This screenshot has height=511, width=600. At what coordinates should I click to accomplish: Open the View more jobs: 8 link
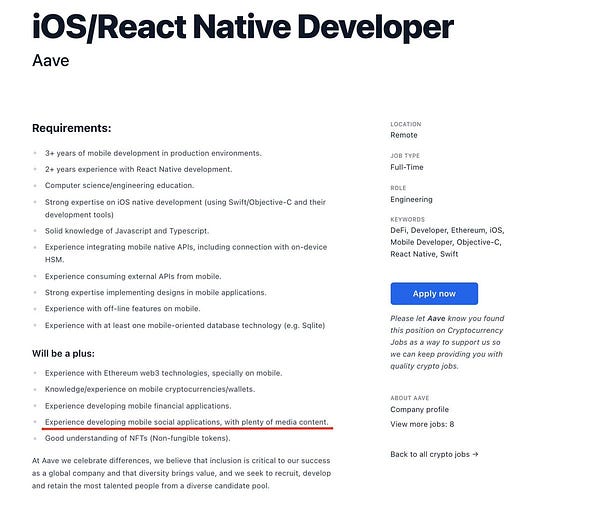click(x=422, y=424)
